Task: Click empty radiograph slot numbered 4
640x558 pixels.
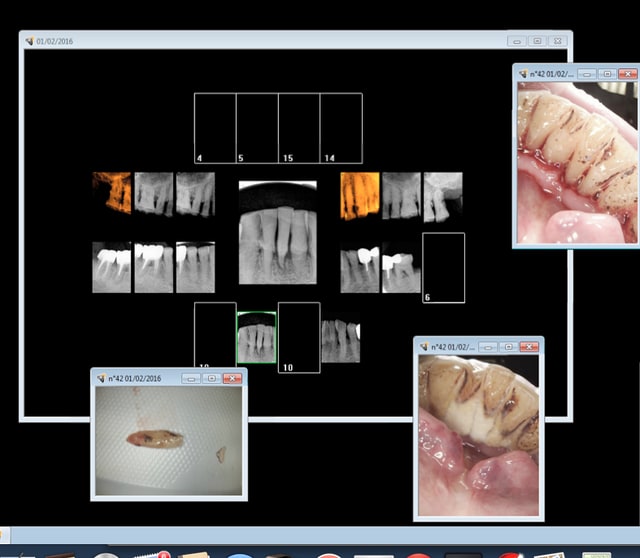Action: click(214, 127)
